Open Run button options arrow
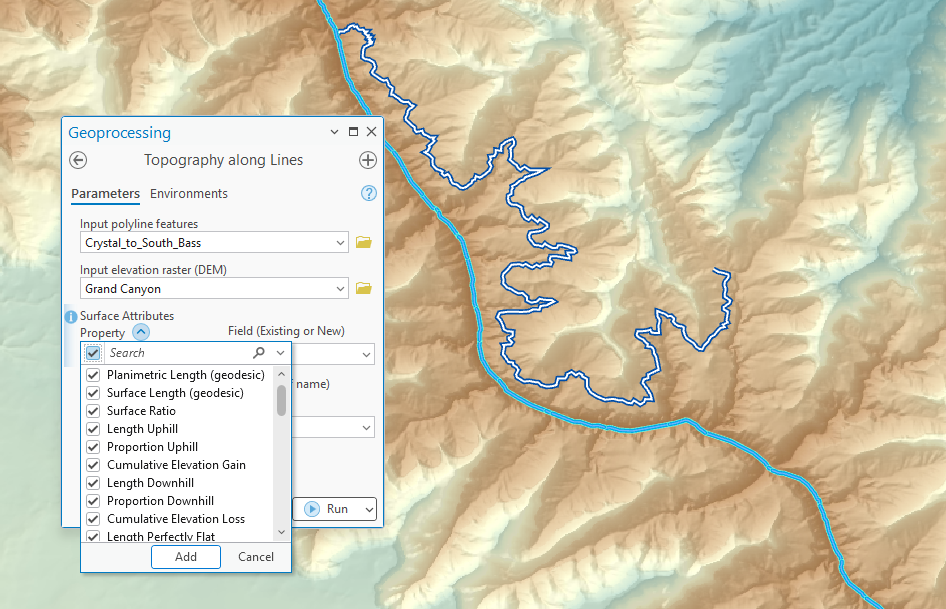Viewport: 946px width, 609px height. tap(369, 509)
